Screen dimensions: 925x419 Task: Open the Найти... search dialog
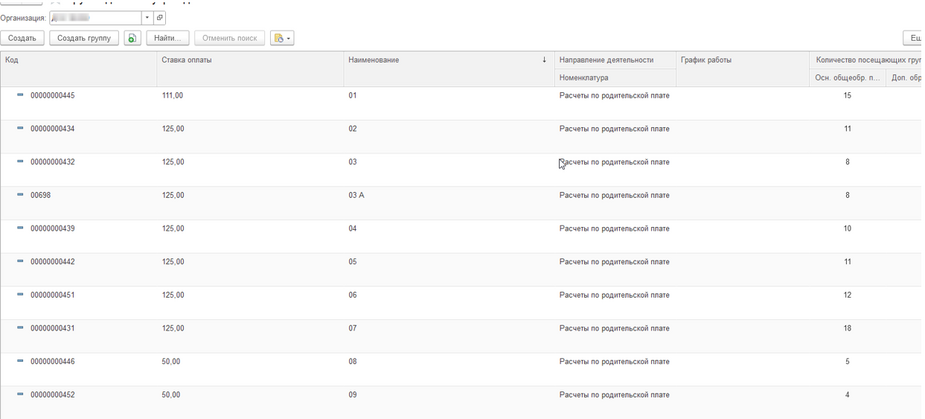[x=167, y=38]
